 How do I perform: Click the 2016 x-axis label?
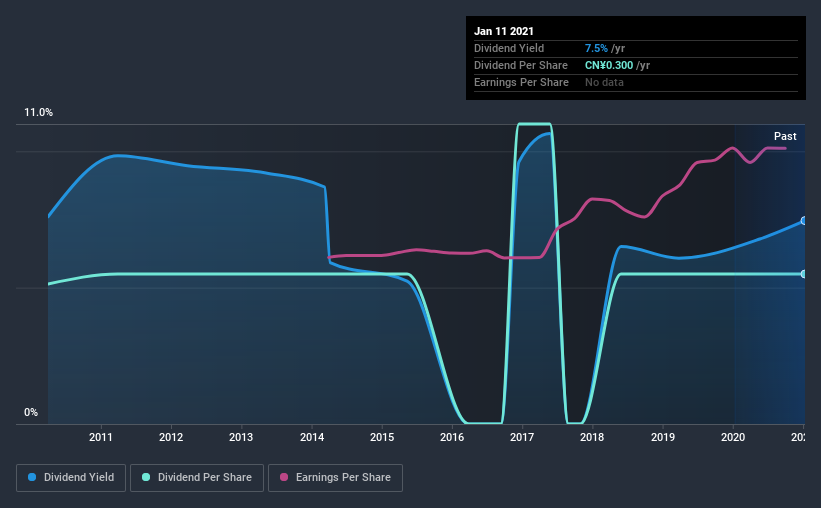pos(452,437)
